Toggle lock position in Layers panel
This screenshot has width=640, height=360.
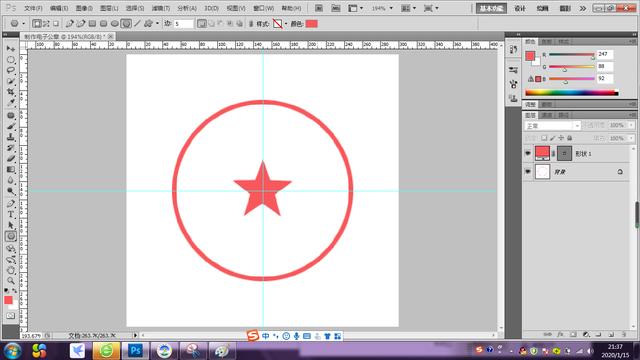coord(561,138)
